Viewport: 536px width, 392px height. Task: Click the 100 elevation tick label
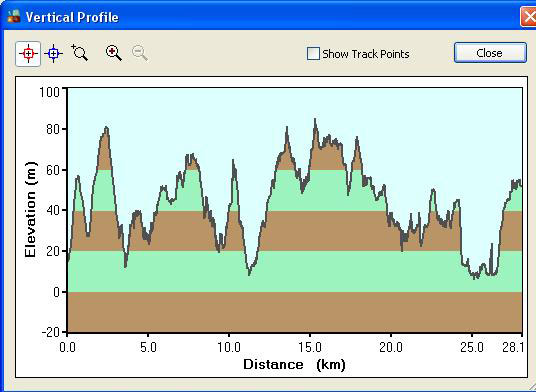click(x=51, y=92)
